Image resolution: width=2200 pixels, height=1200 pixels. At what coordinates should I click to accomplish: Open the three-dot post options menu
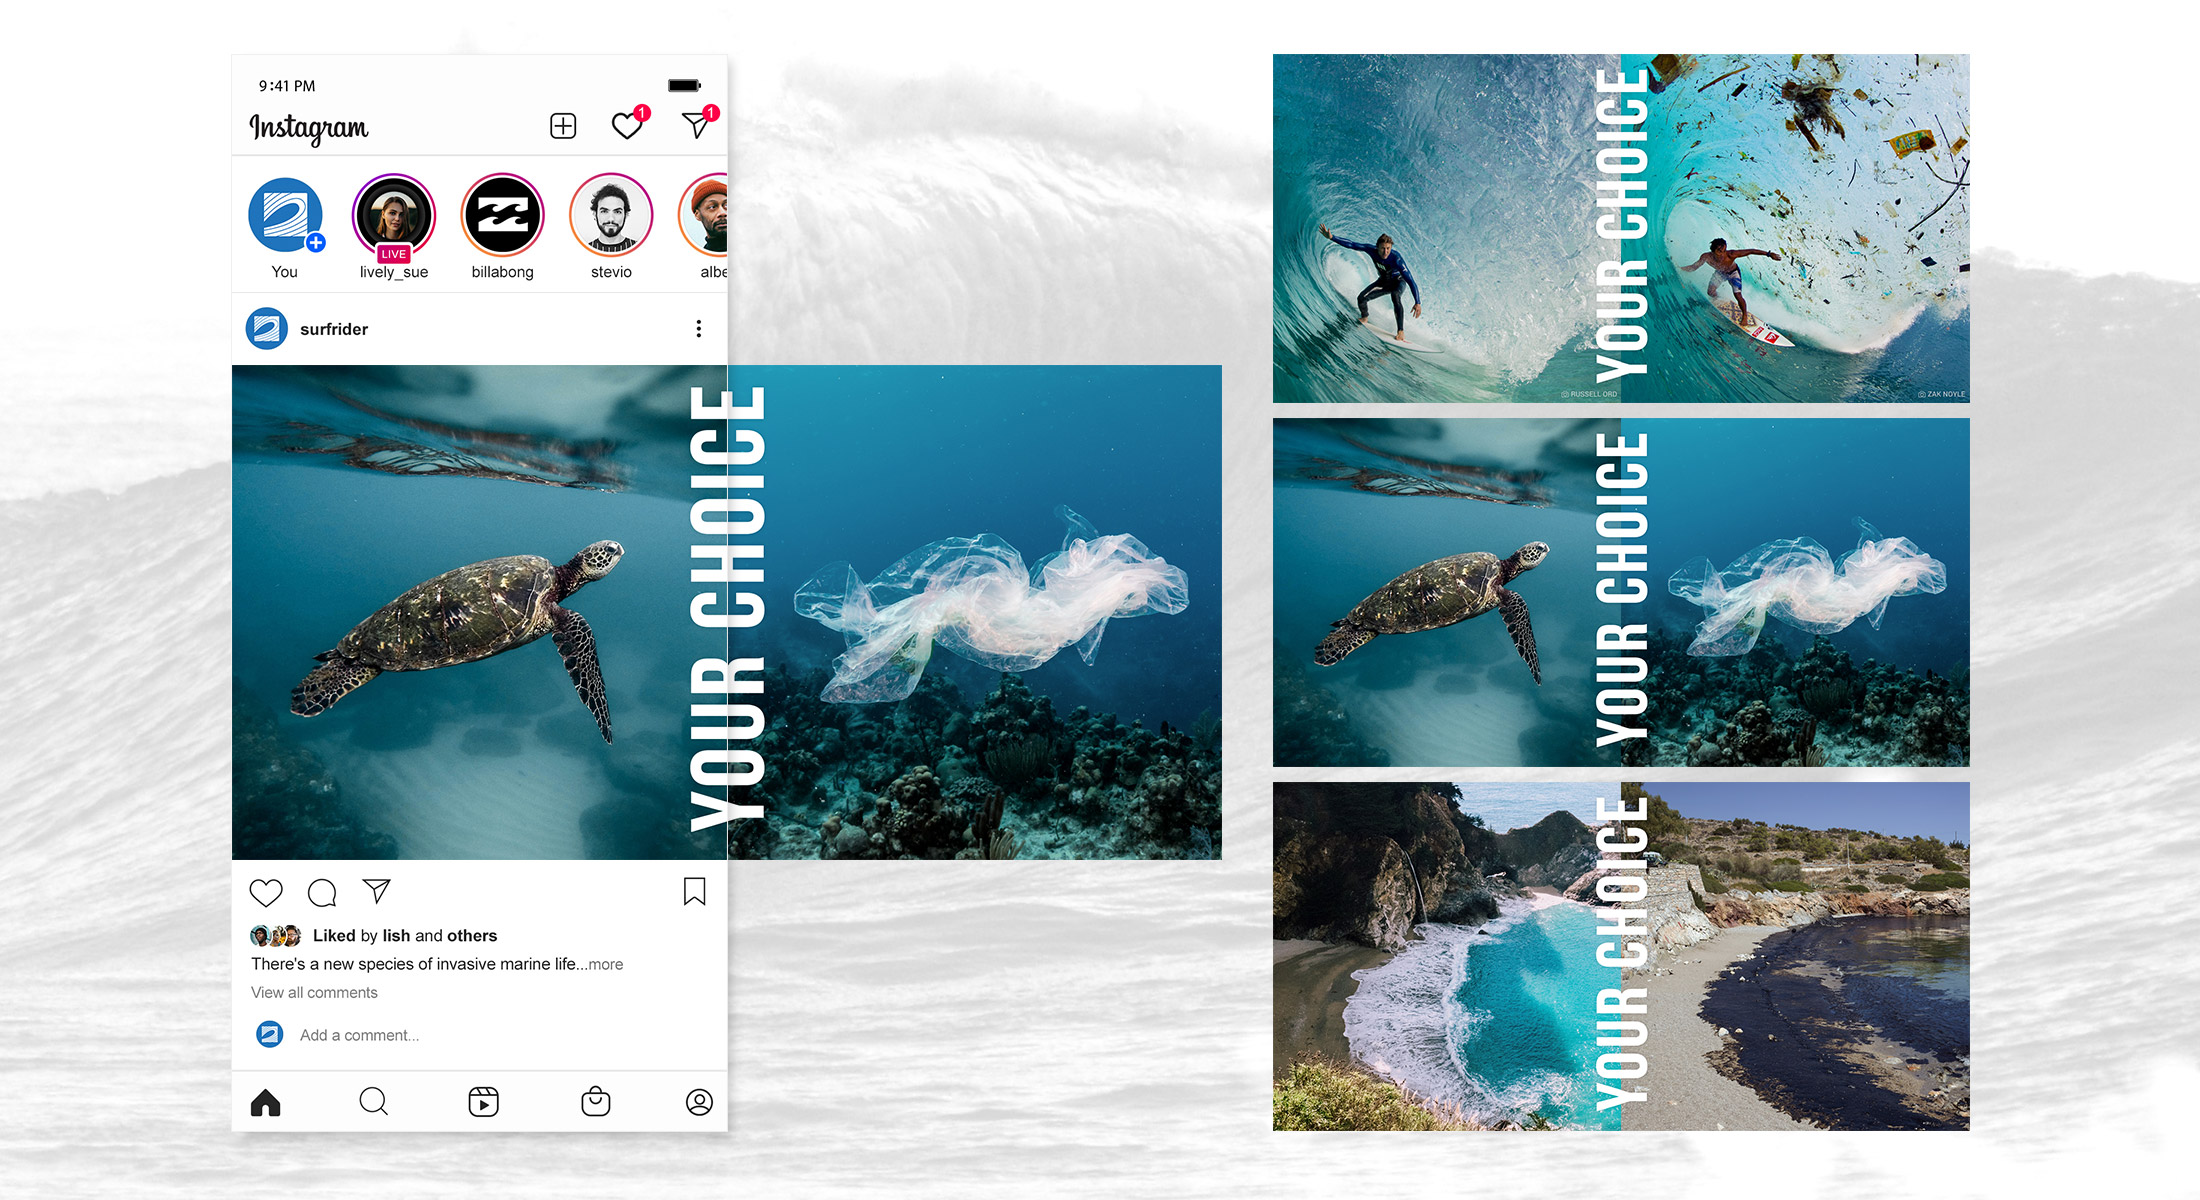pyautogui.click(x=698, y=329)
